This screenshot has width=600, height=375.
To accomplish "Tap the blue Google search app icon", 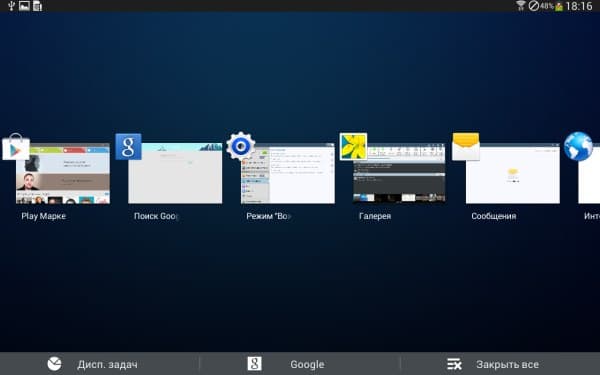I will [129, 147].
